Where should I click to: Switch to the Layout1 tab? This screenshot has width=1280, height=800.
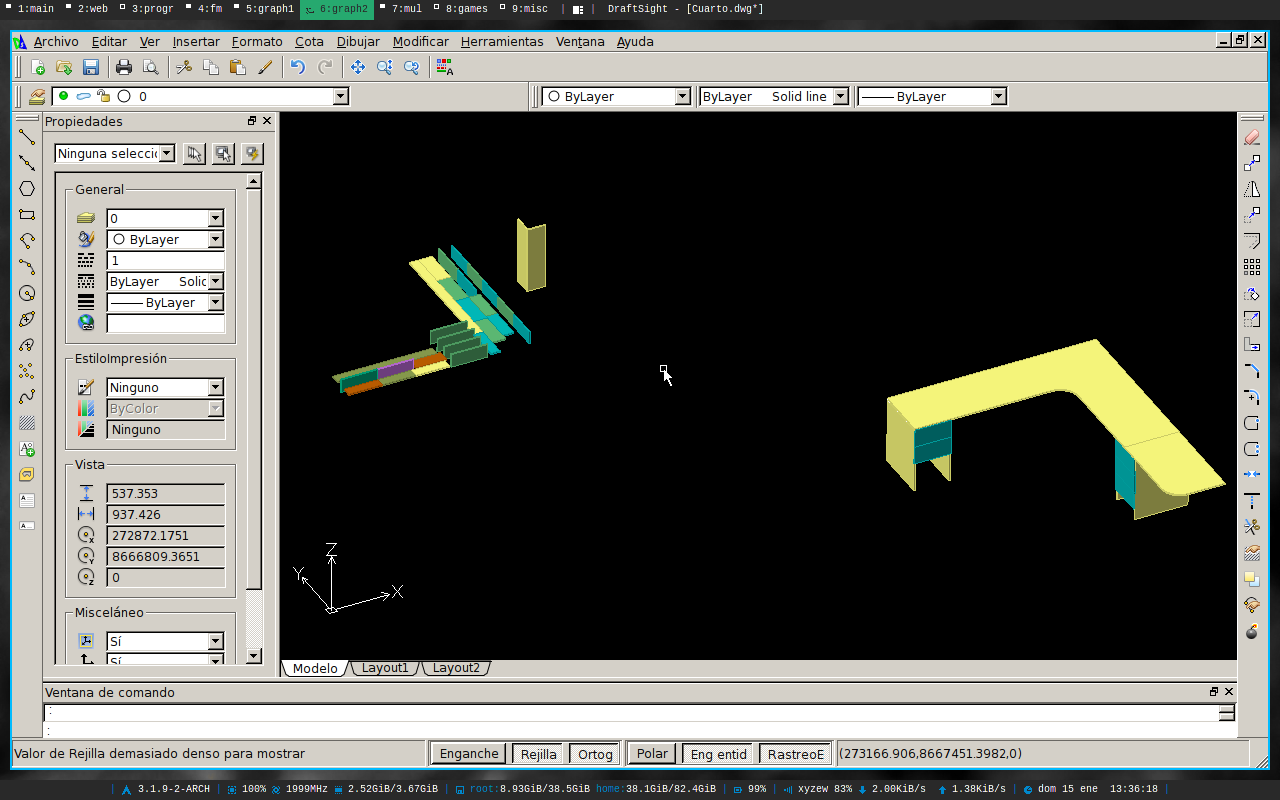click(384, 667)
